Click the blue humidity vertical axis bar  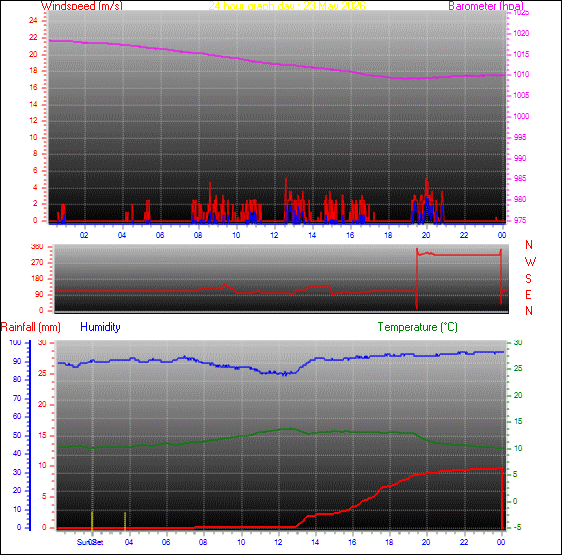click(x=30, y=435)
